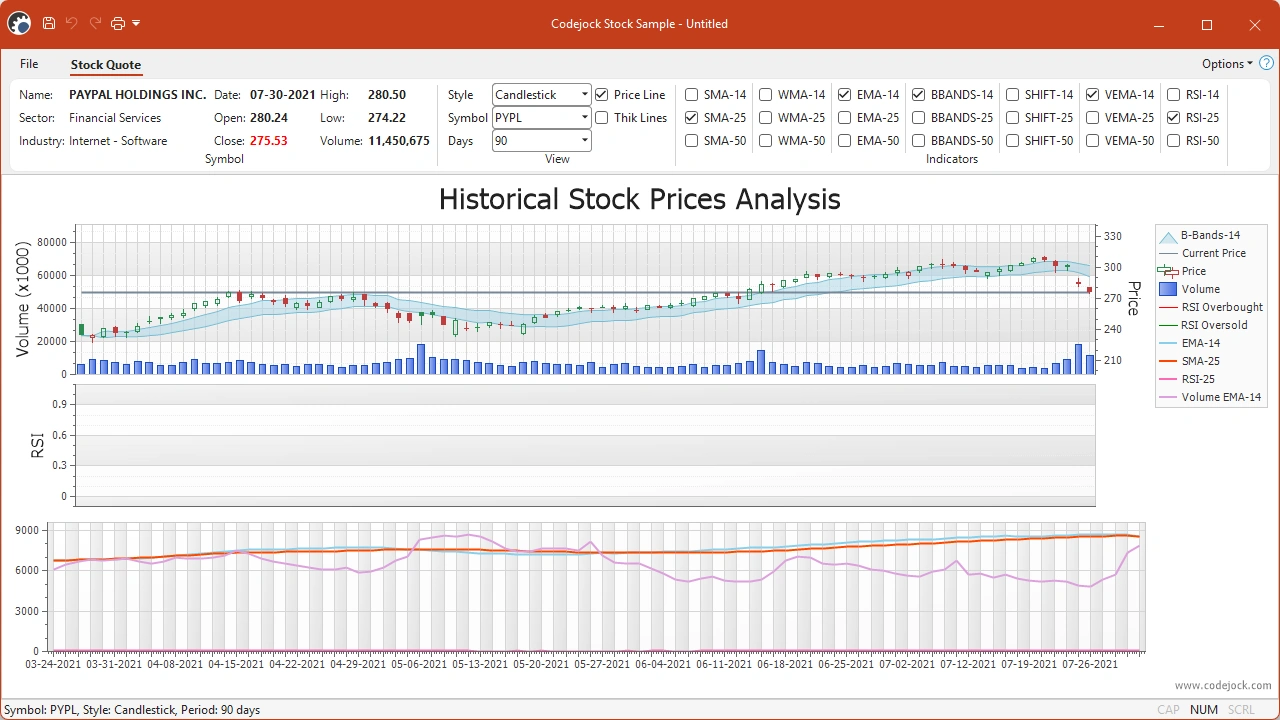
Task: Click the Redo arrow icon
Action: coord(96,23)
